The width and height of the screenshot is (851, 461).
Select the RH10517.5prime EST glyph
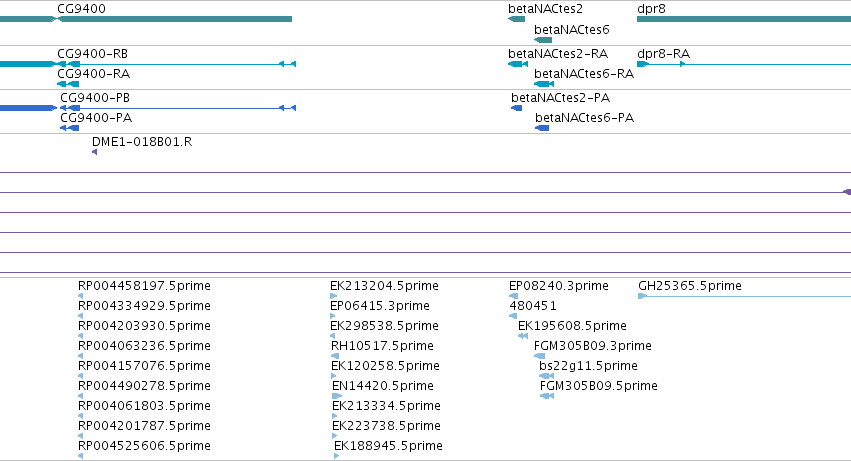tap(335, 356)
